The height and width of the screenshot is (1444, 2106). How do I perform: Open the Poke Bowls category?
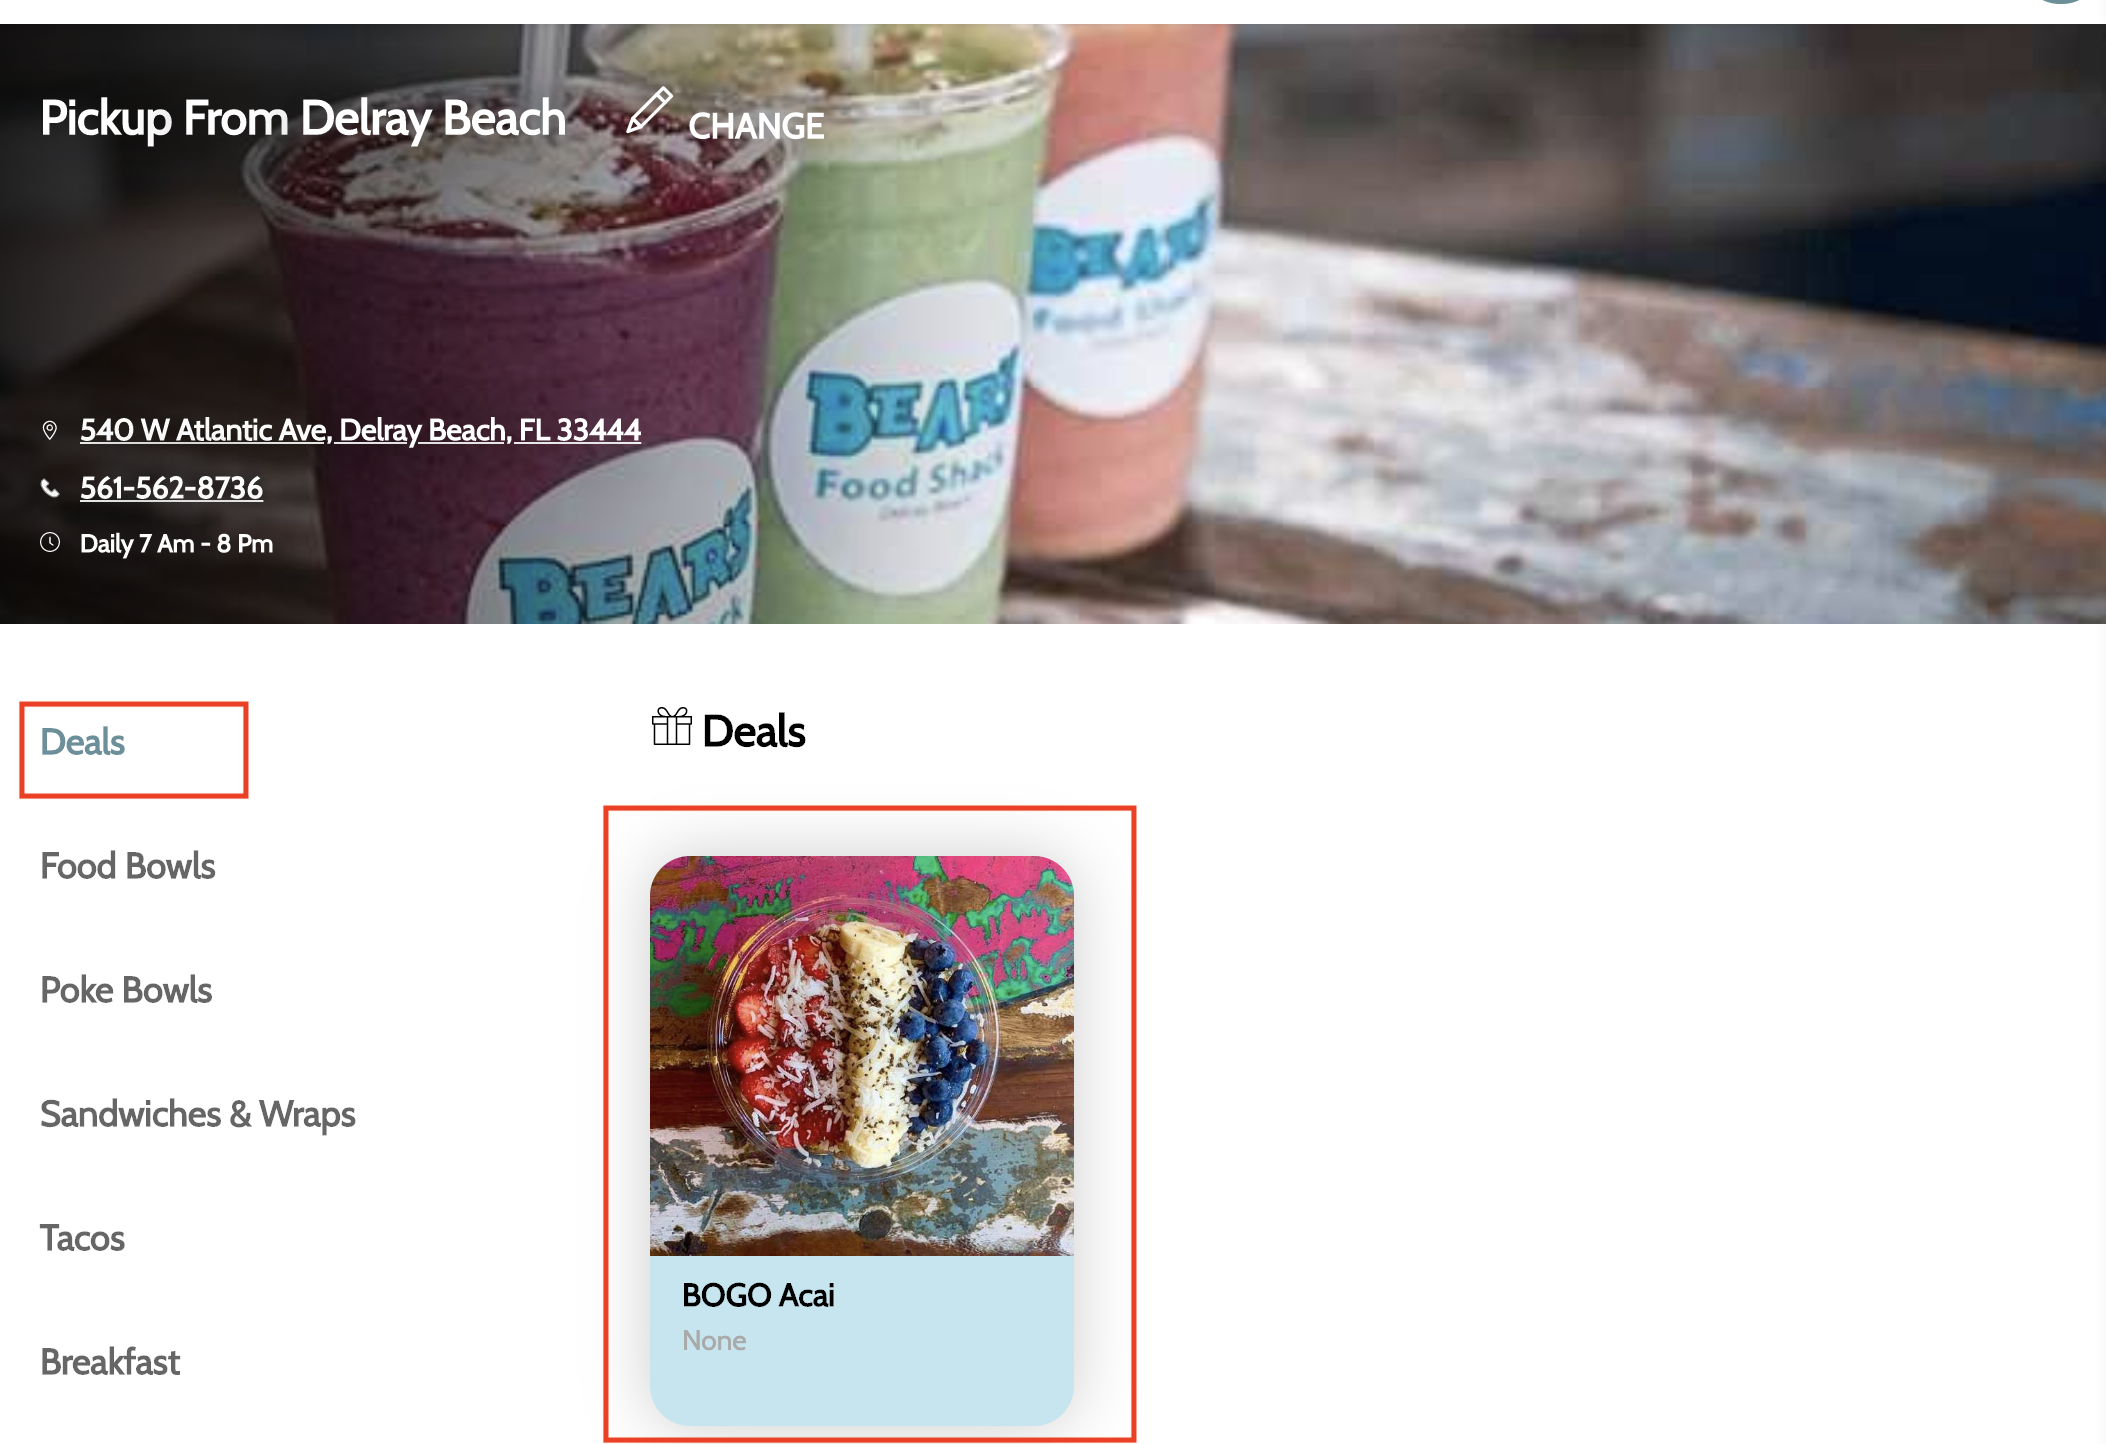click(126, 990)
